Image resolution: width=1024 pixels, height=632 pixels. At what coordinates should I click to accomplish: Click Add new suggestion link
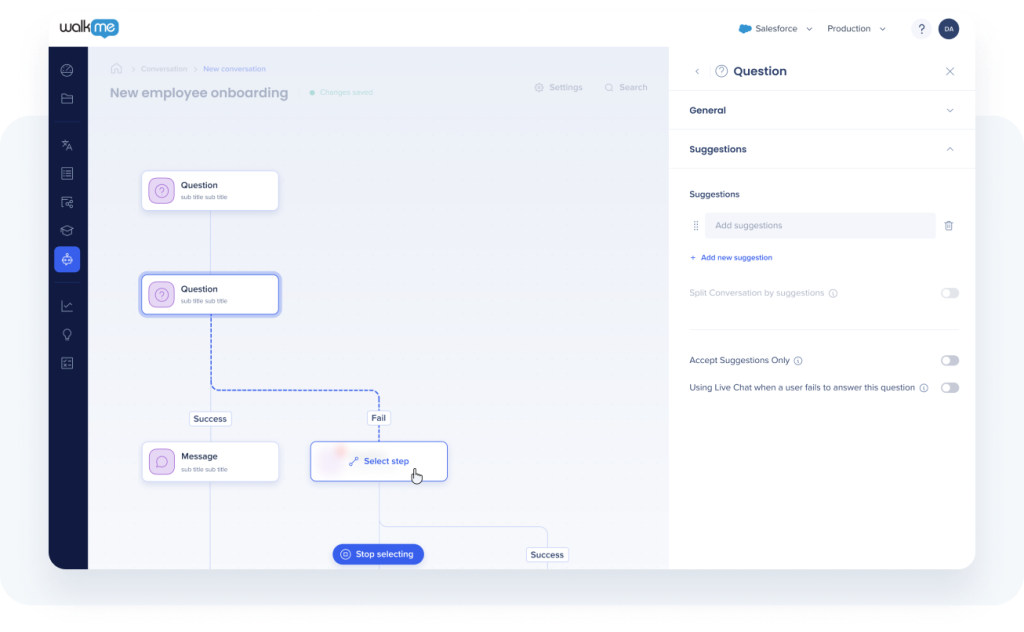(x=731, y=258)
